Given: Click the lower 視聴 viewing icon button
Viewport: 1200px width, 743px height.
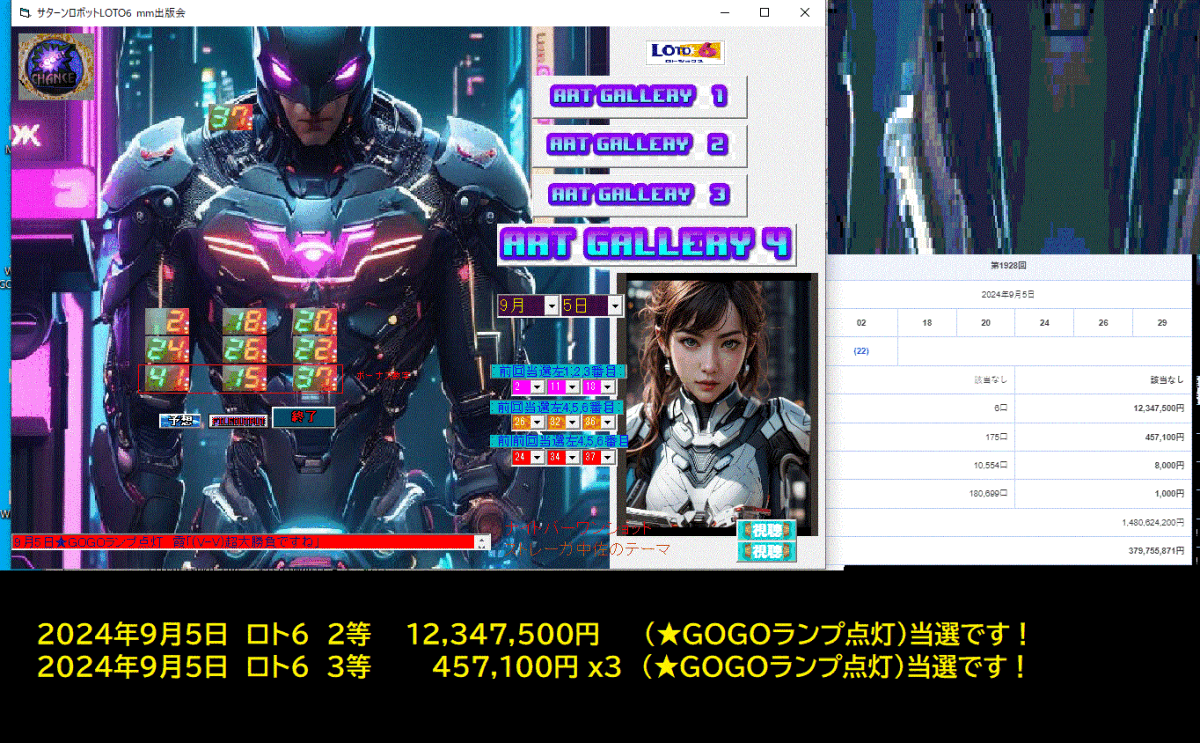Looking at the screenshot, I should pos(766,551).
